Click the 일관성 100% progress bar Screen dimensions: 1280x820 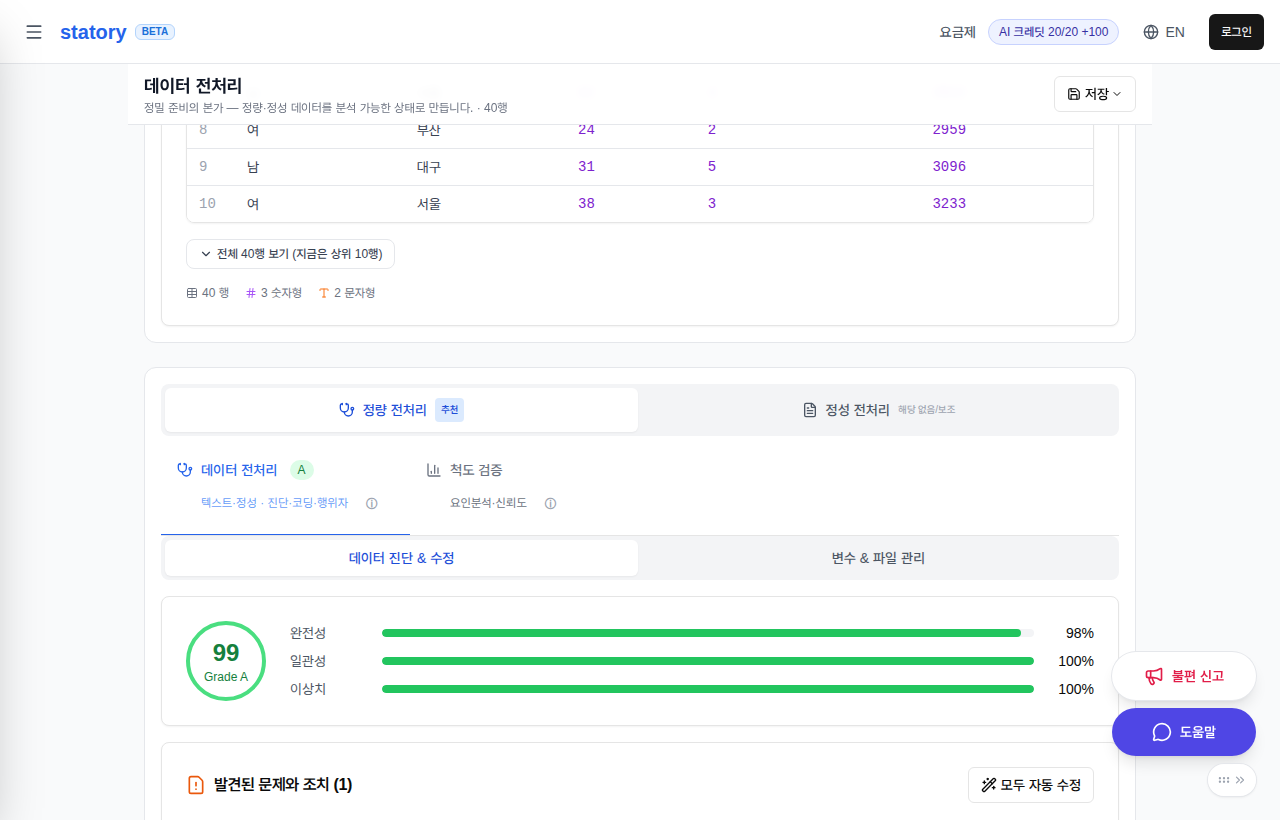click(708, 661)
